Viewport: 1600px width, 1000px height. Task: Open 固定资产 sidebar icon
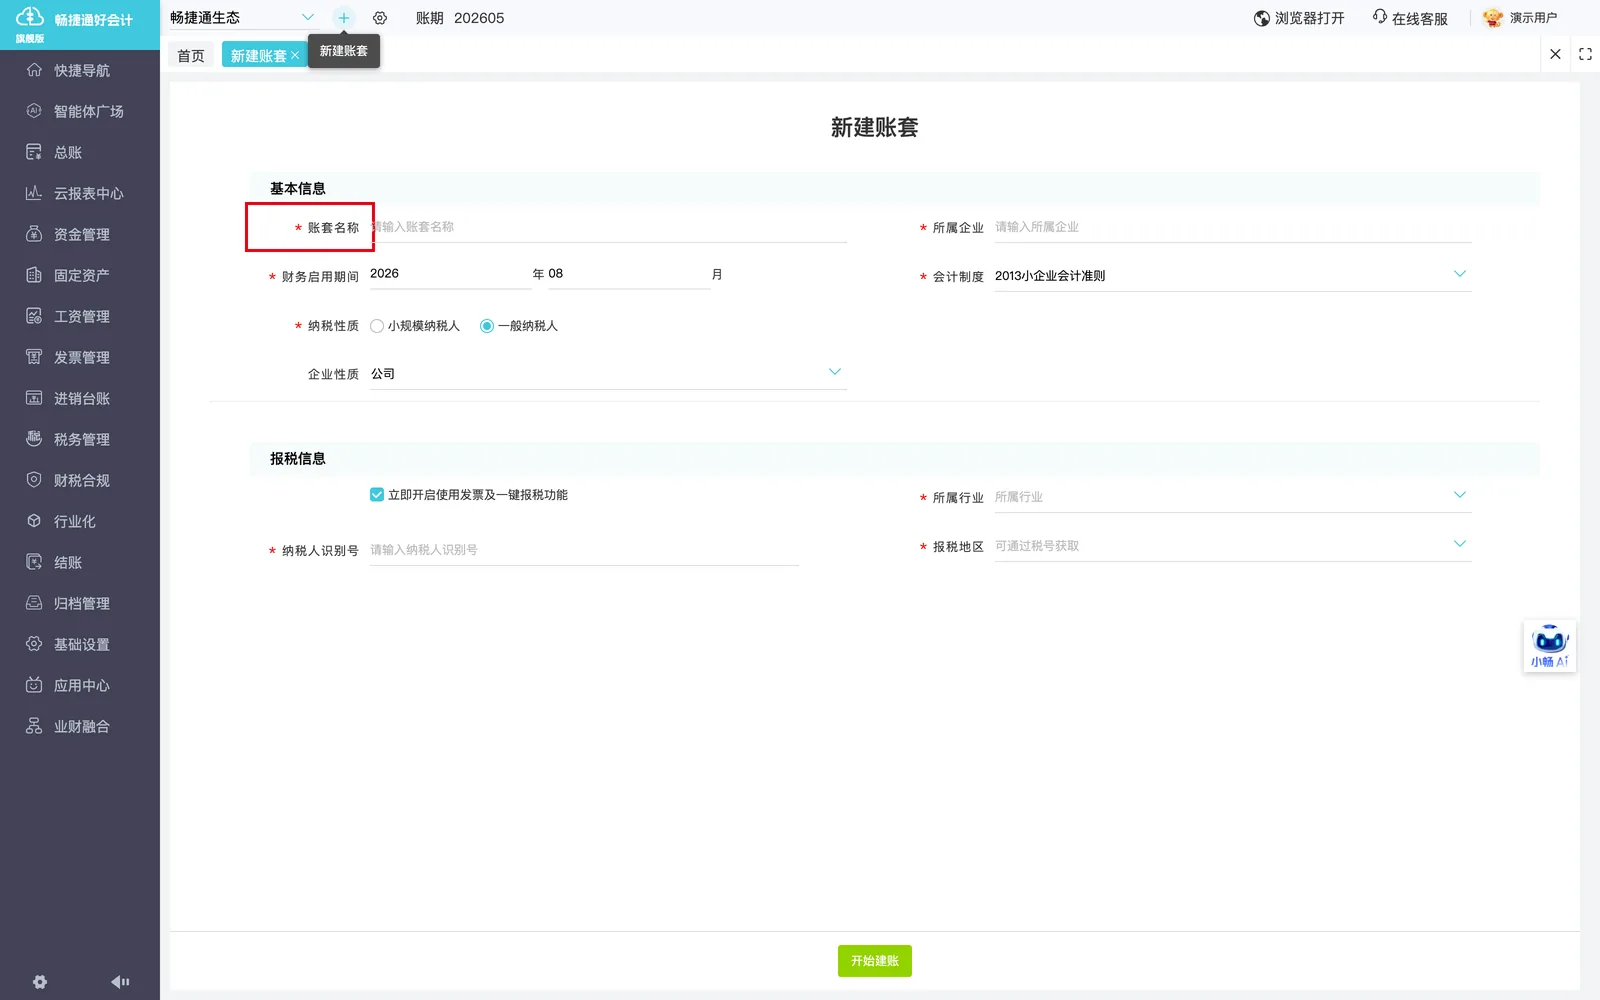(x=34, y=275)
